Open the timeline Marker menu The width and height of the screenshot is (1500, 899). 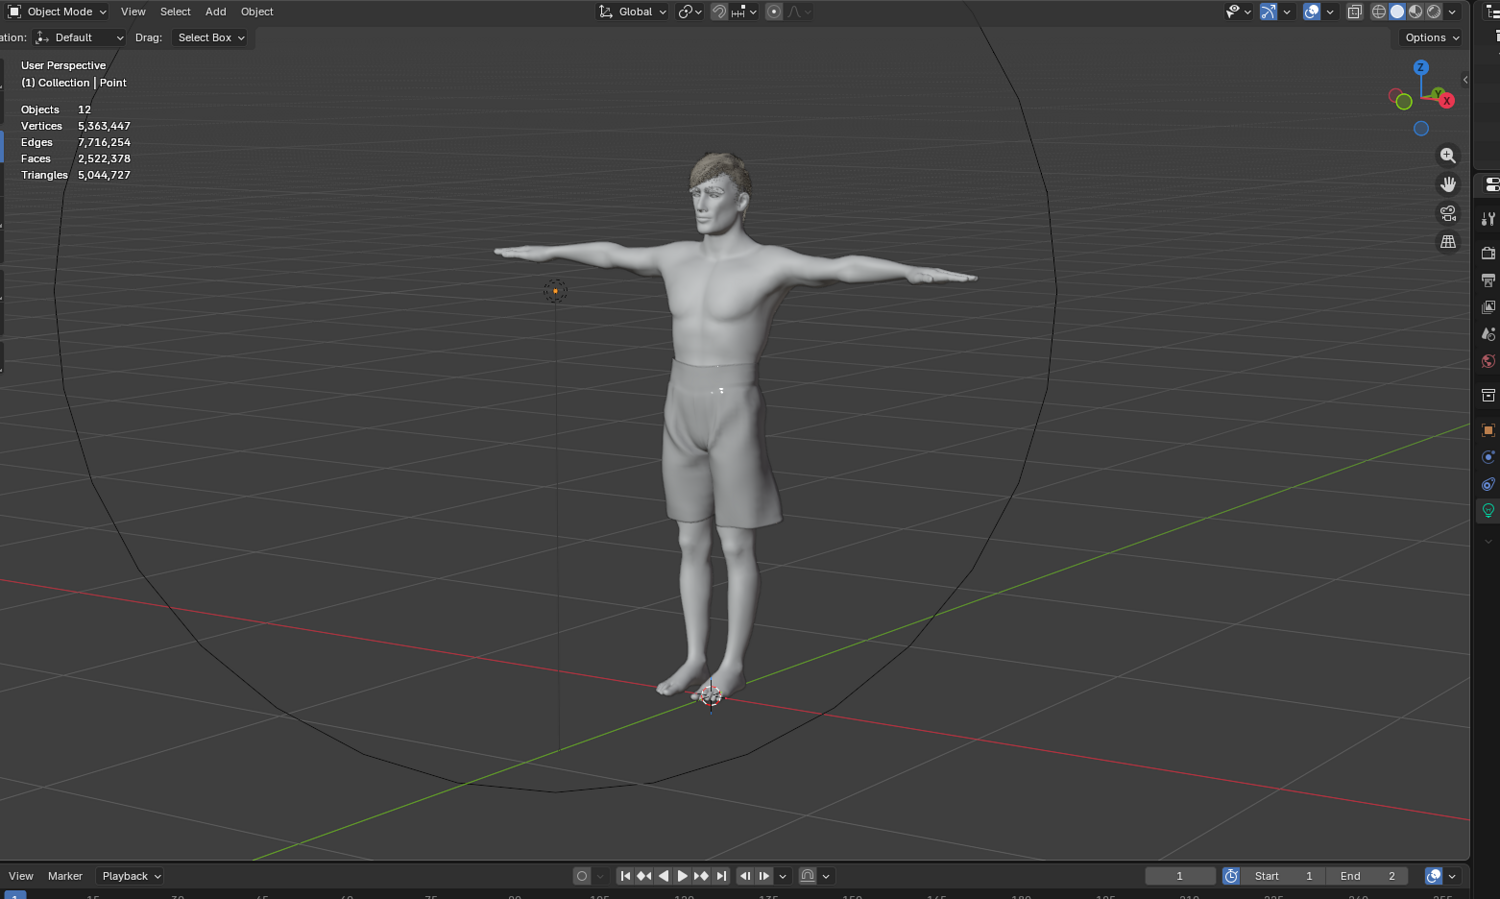pyautogui.click(x=65, y=876)
